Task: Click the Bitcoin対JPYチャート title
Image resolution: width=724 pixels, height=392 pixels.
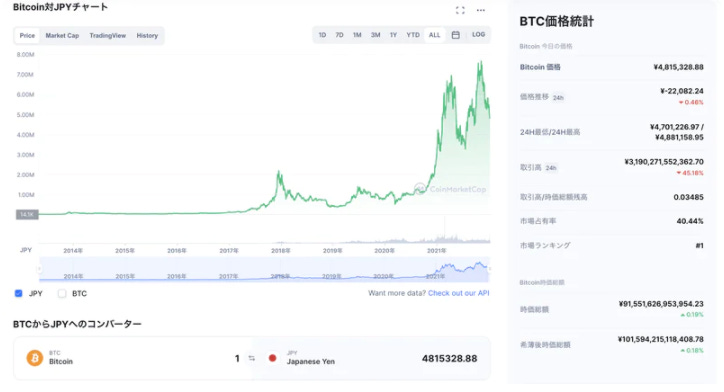Action: click(60, 7)
